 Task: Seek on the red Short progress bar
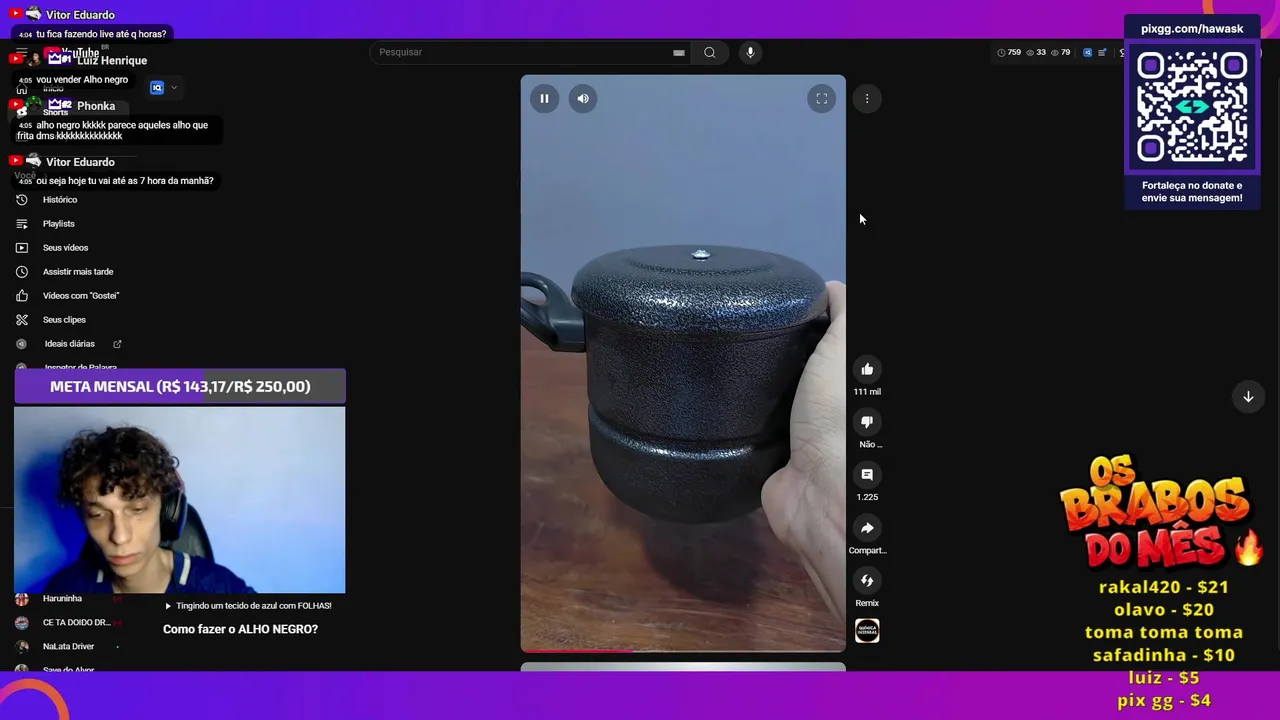[x=683, y=650]
